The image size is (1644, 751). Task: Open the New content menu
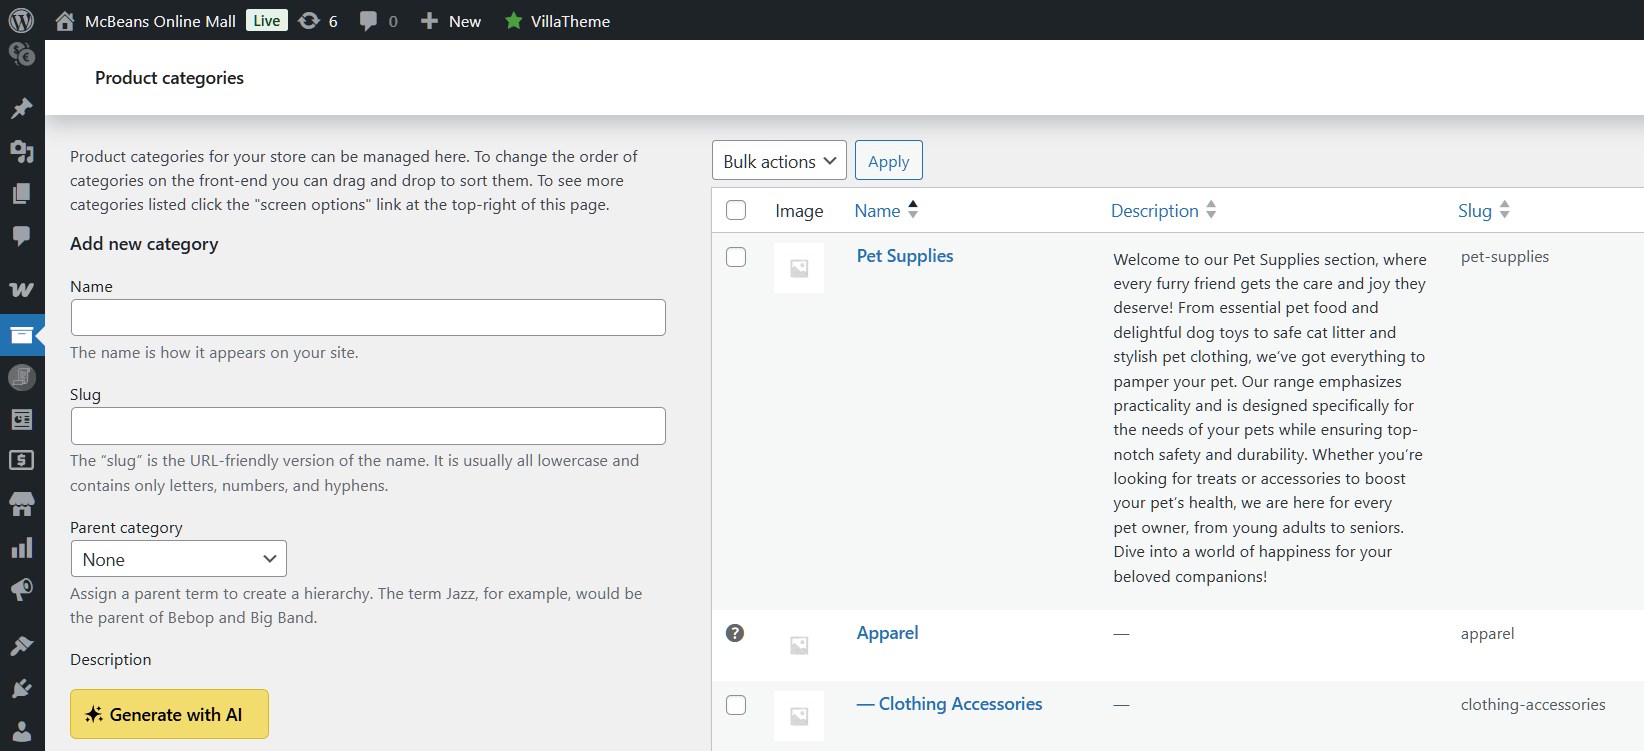coord(451,21)
